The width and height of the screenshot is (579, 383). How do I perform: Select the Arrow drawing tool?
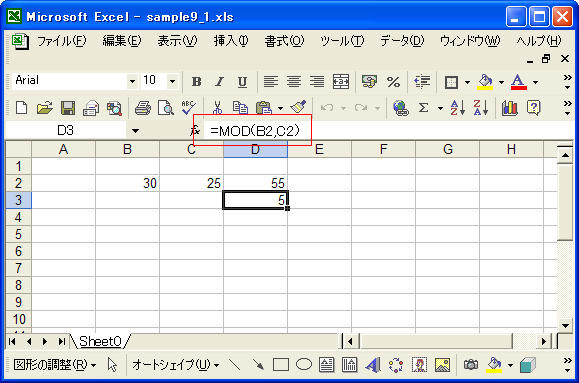(x=258, y=365)
